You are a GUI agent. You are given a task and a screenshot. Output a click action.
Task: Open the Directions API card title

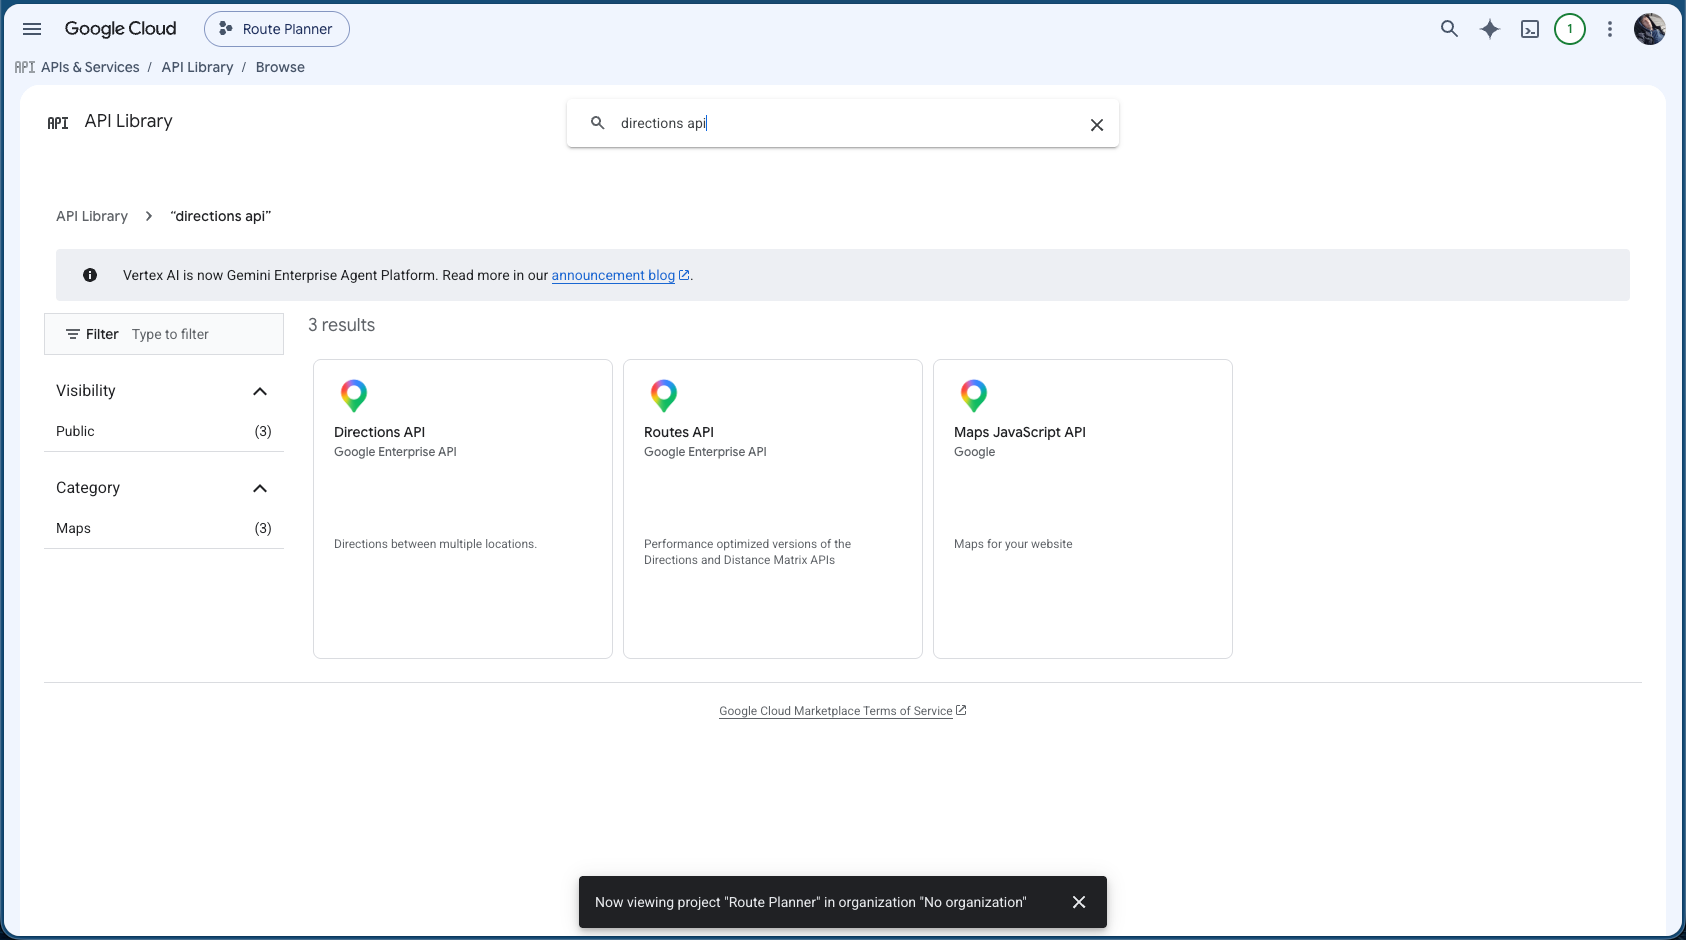[x=379, y=432]
